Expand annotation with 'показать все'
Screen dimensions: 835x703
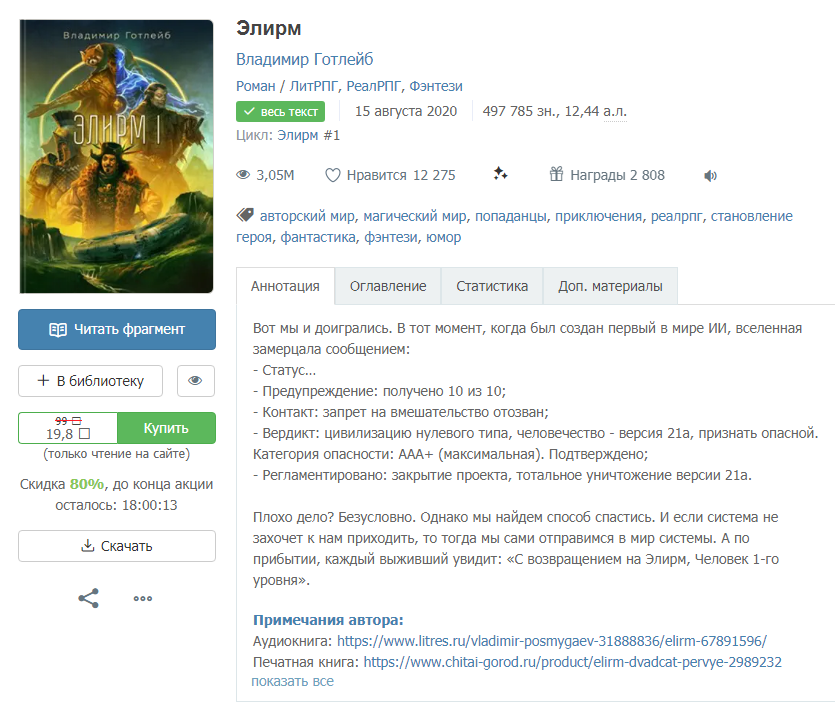[x=292, y=681]
